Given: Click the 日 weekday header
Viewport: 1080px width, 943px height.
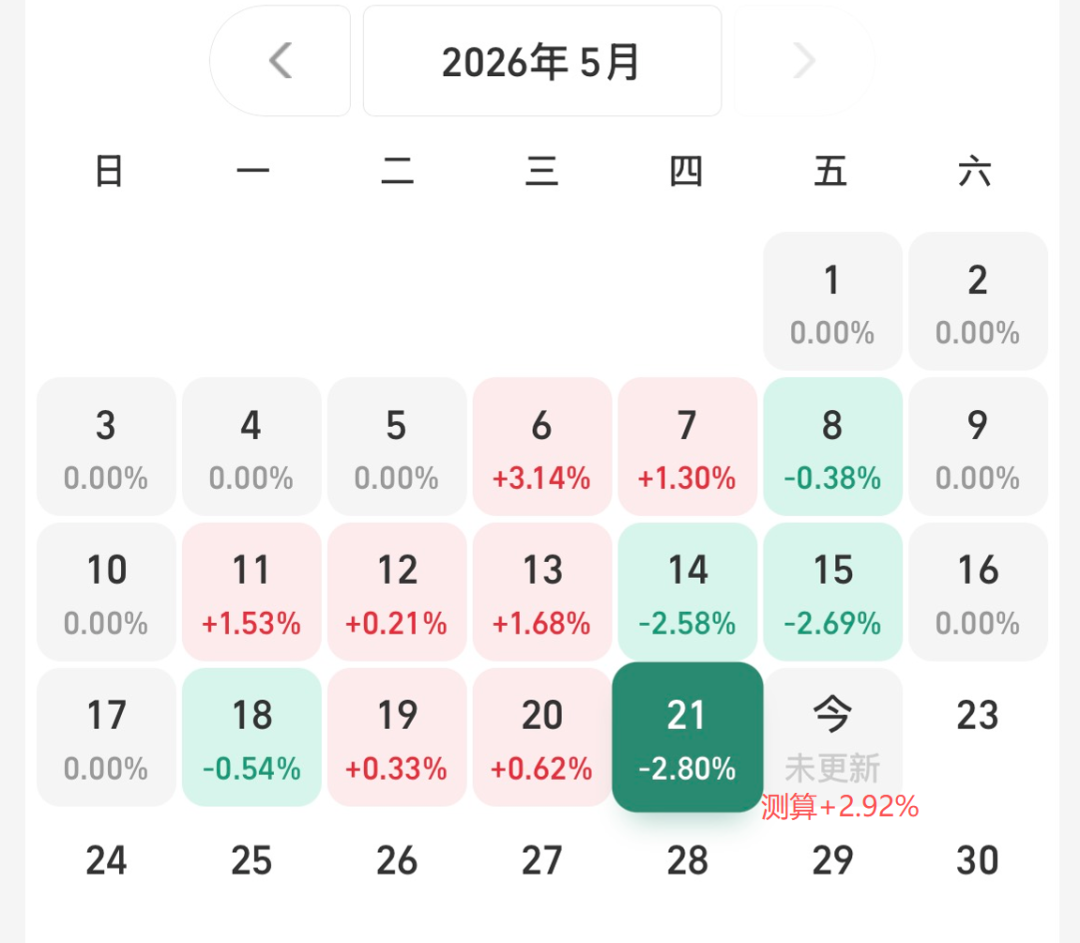Looking at the screenshot, I should point(109,171).
